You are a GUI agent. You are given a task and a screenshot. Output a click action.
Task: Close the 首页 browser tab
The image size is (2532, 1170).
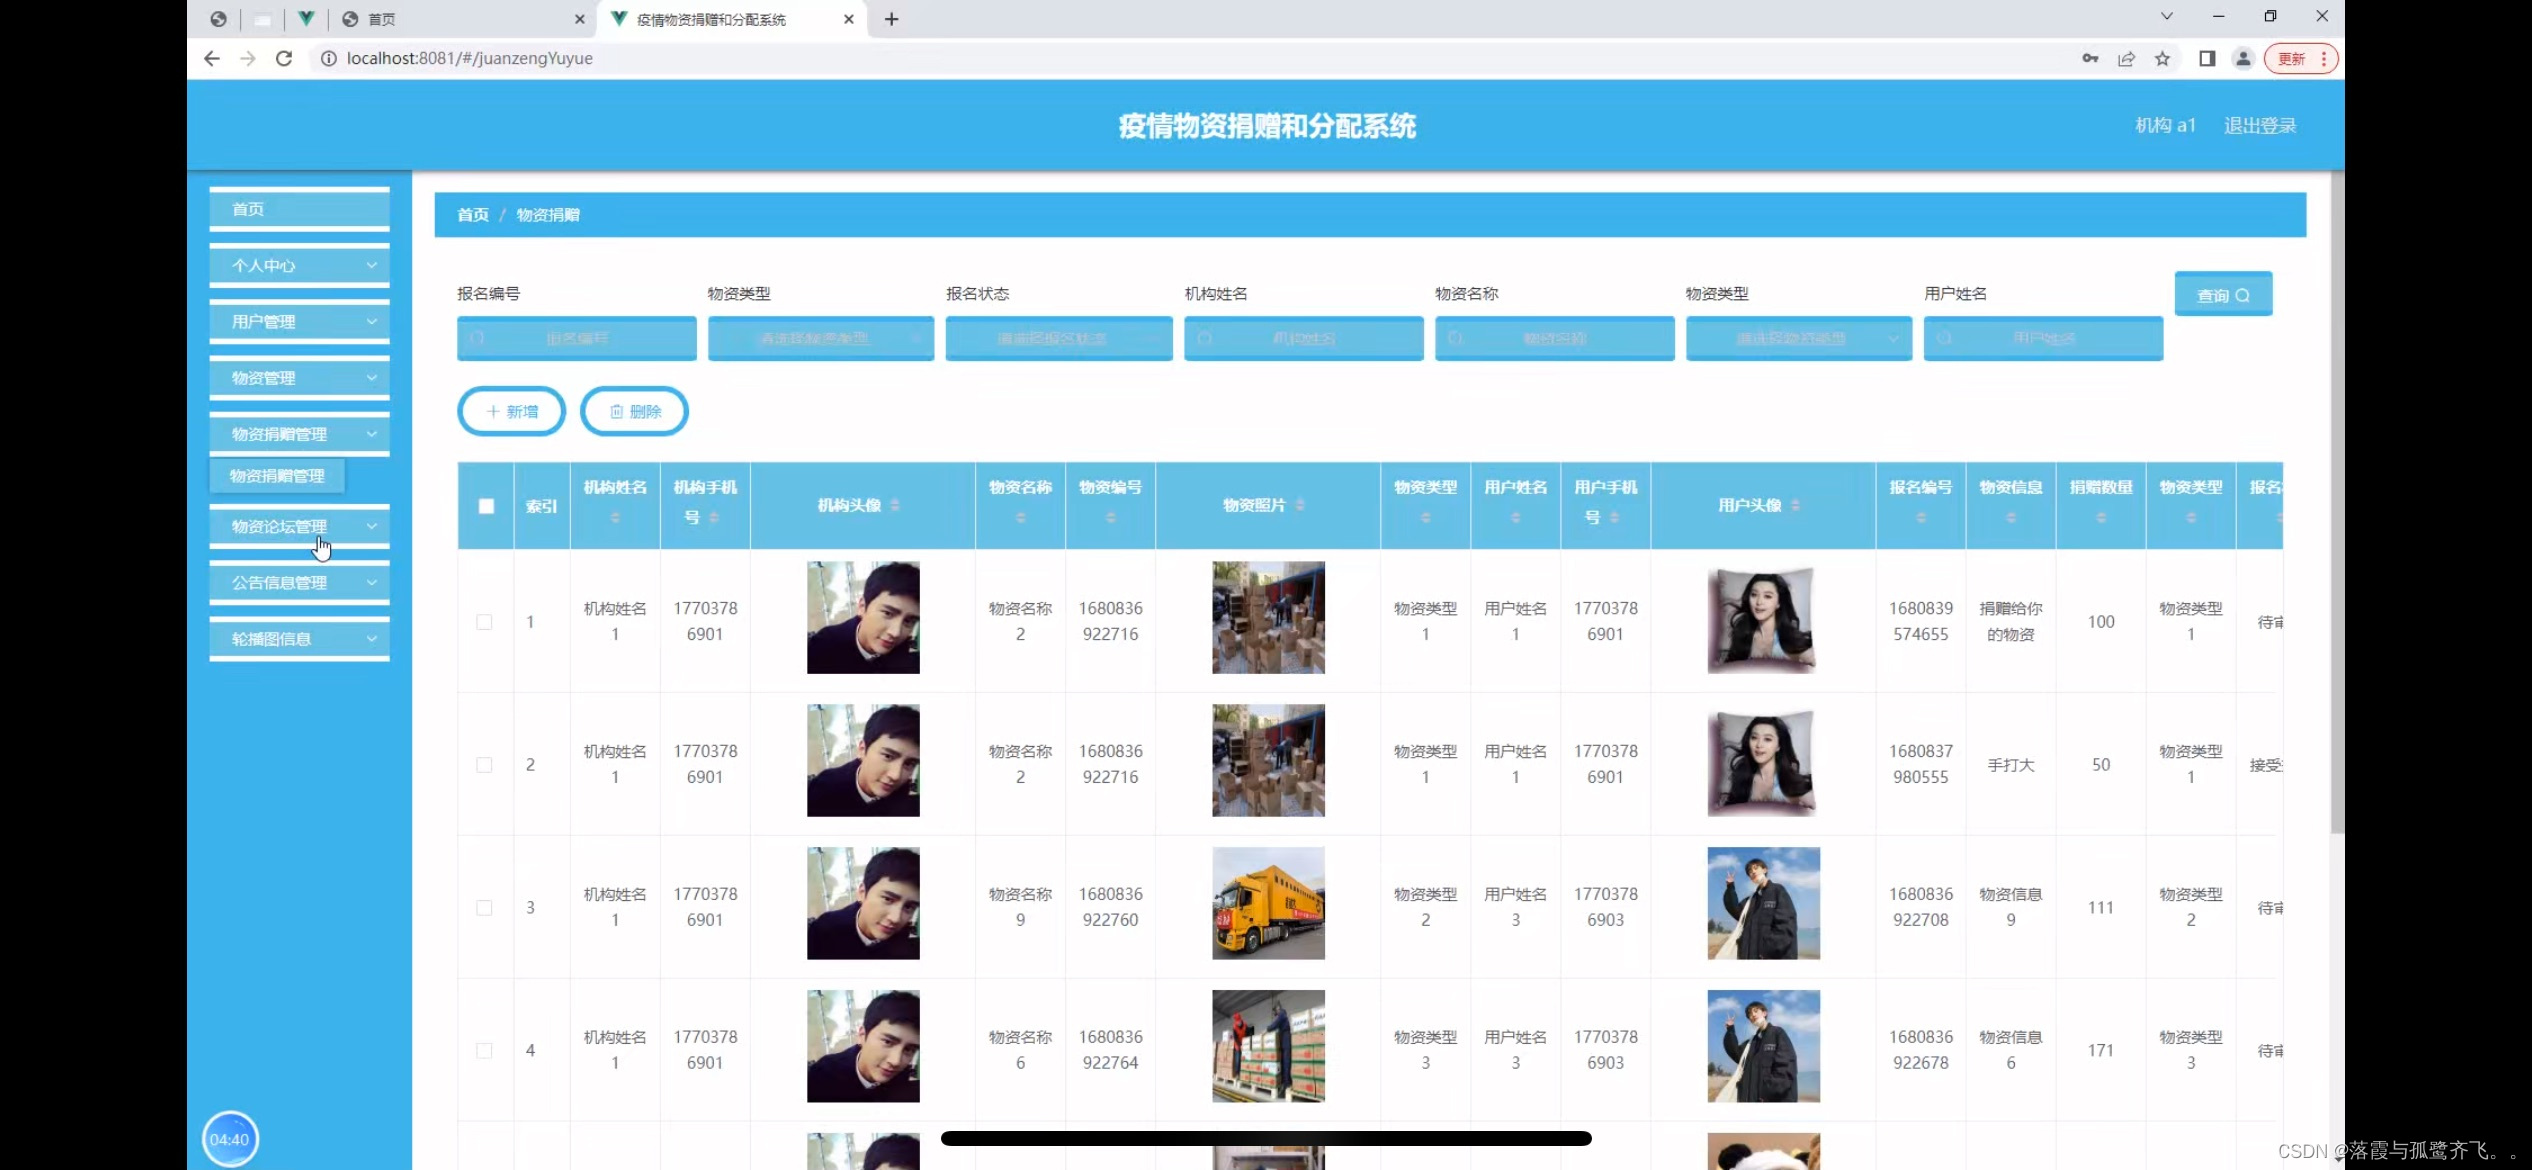pyautogui.click(x=579, y=19)
